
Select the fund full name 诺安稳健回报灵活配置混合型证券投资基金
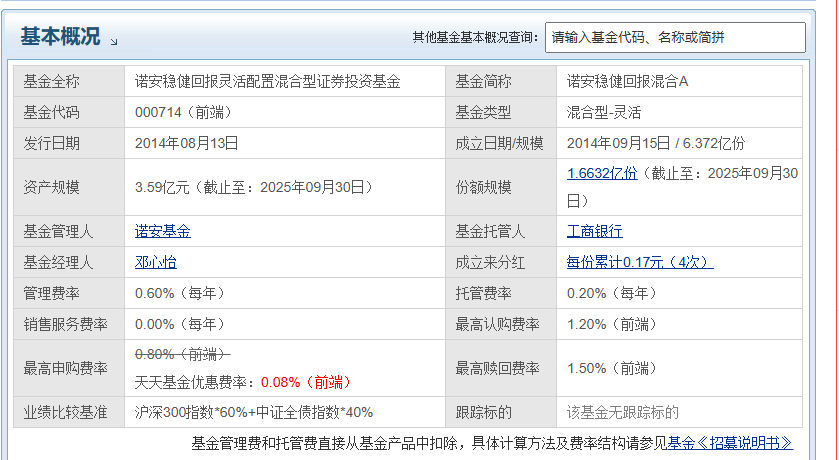pyautogui.click(x=268, y=82)
